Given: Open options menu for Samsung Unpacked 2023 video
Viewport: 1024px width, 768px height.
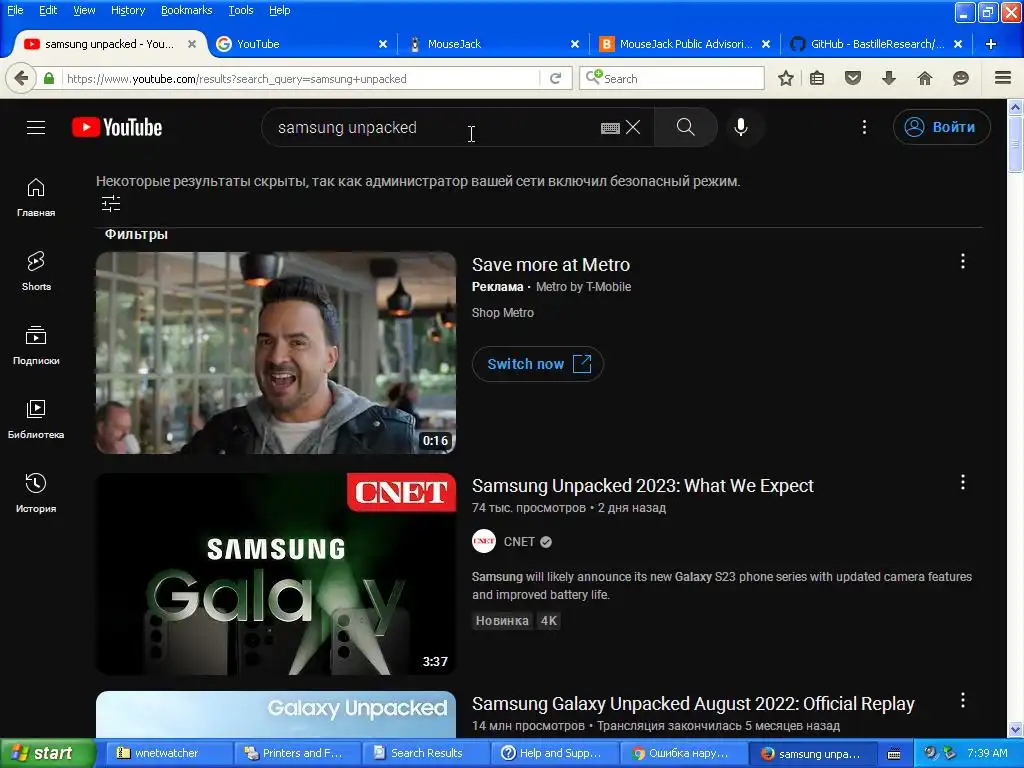Looking at the screenshot, I should (963, 483).
